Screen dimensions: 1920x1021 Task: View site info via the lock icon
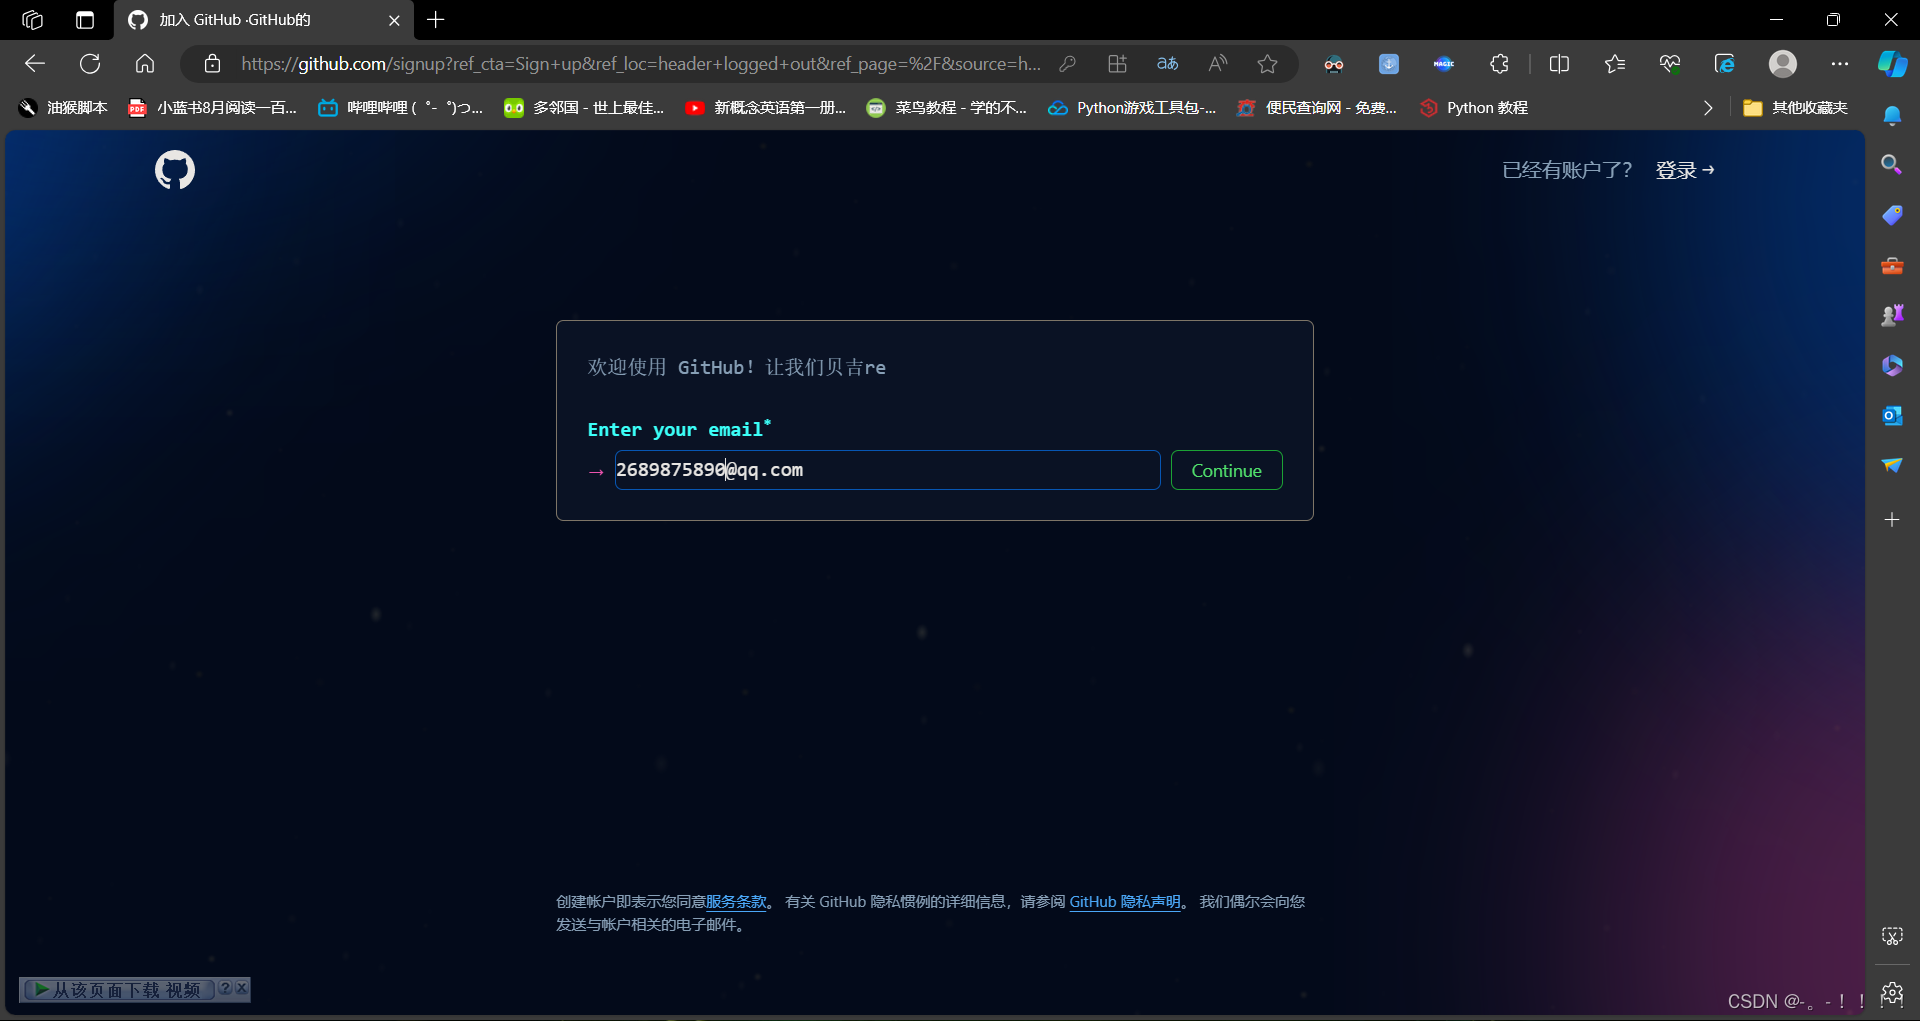click(212, 64)
